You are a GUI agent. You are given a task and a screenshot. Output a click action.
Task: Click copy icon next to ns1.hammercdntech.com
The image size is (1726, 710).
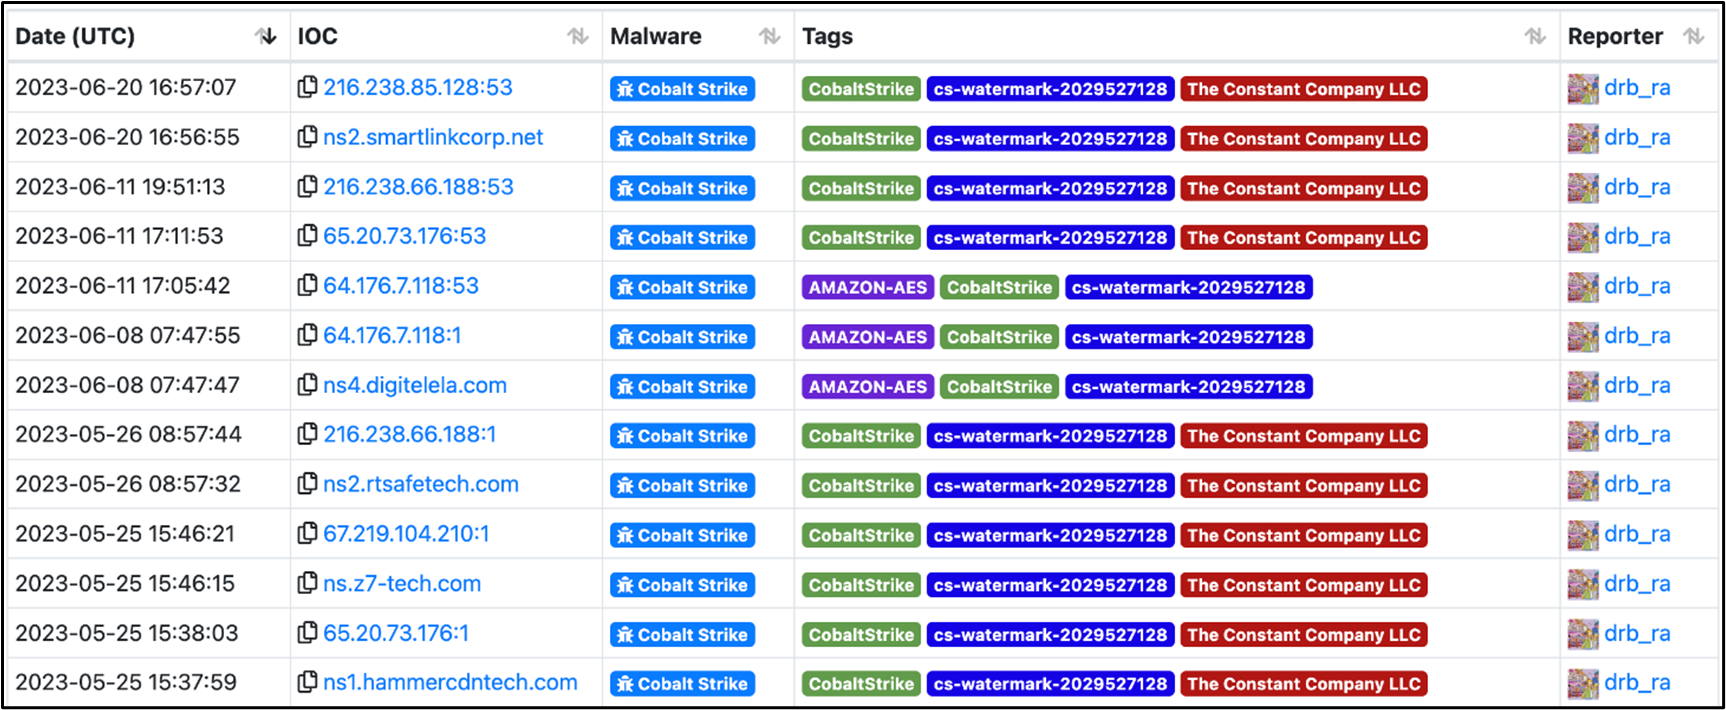[x=307, y=683]
